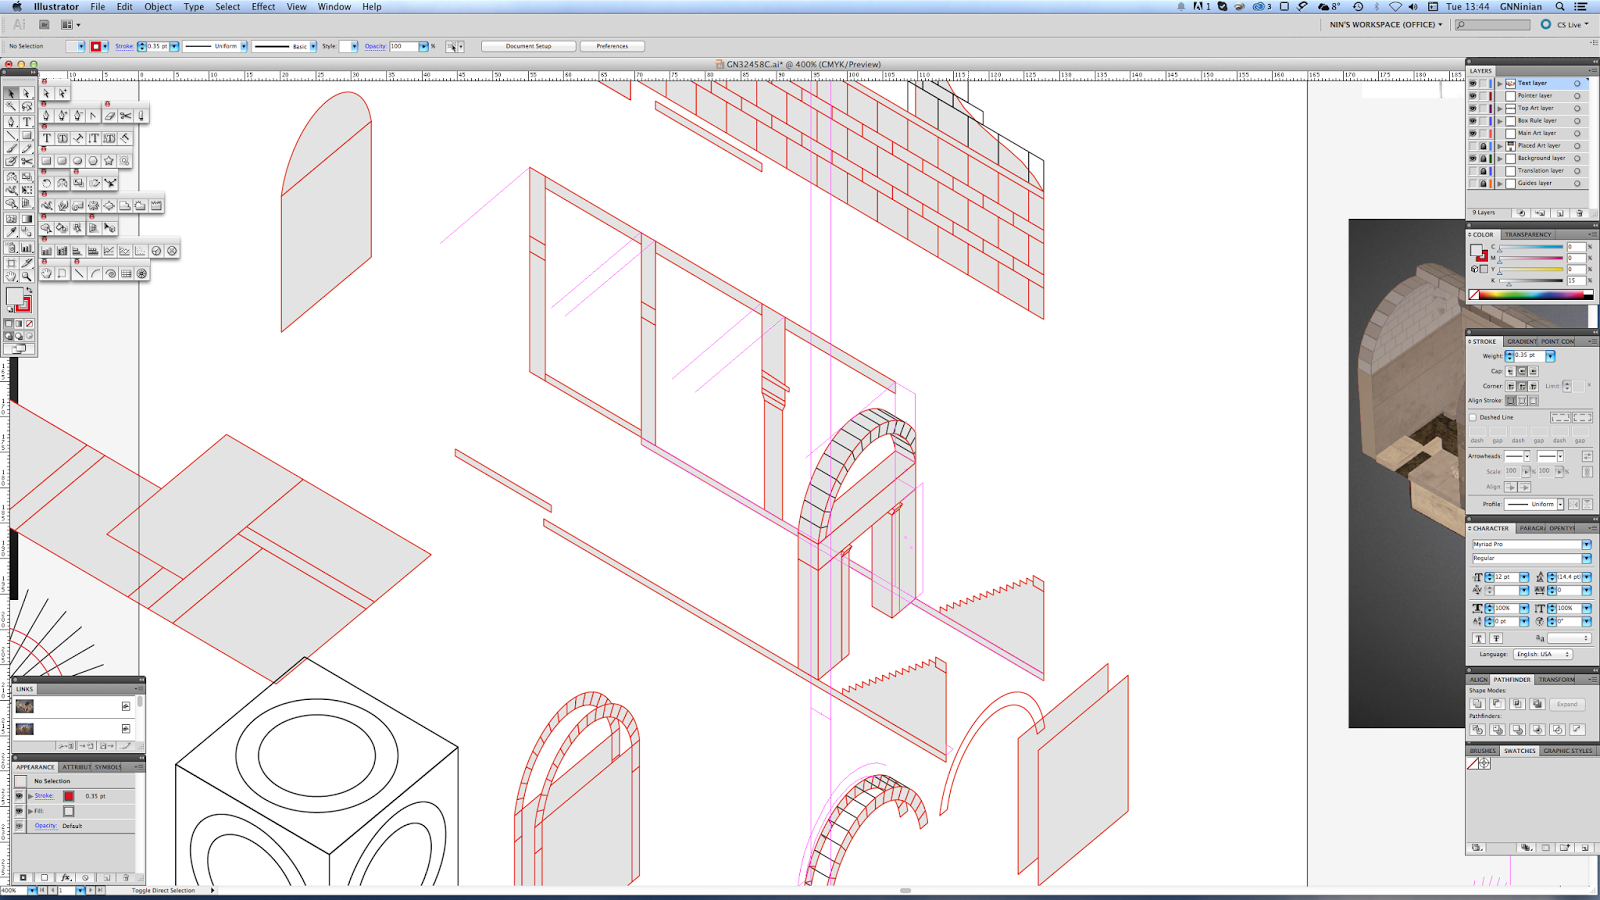Select the Rounded Rectangle tool
The height and width of the screenshot is (900, 1600).
[x=62, y=161]
